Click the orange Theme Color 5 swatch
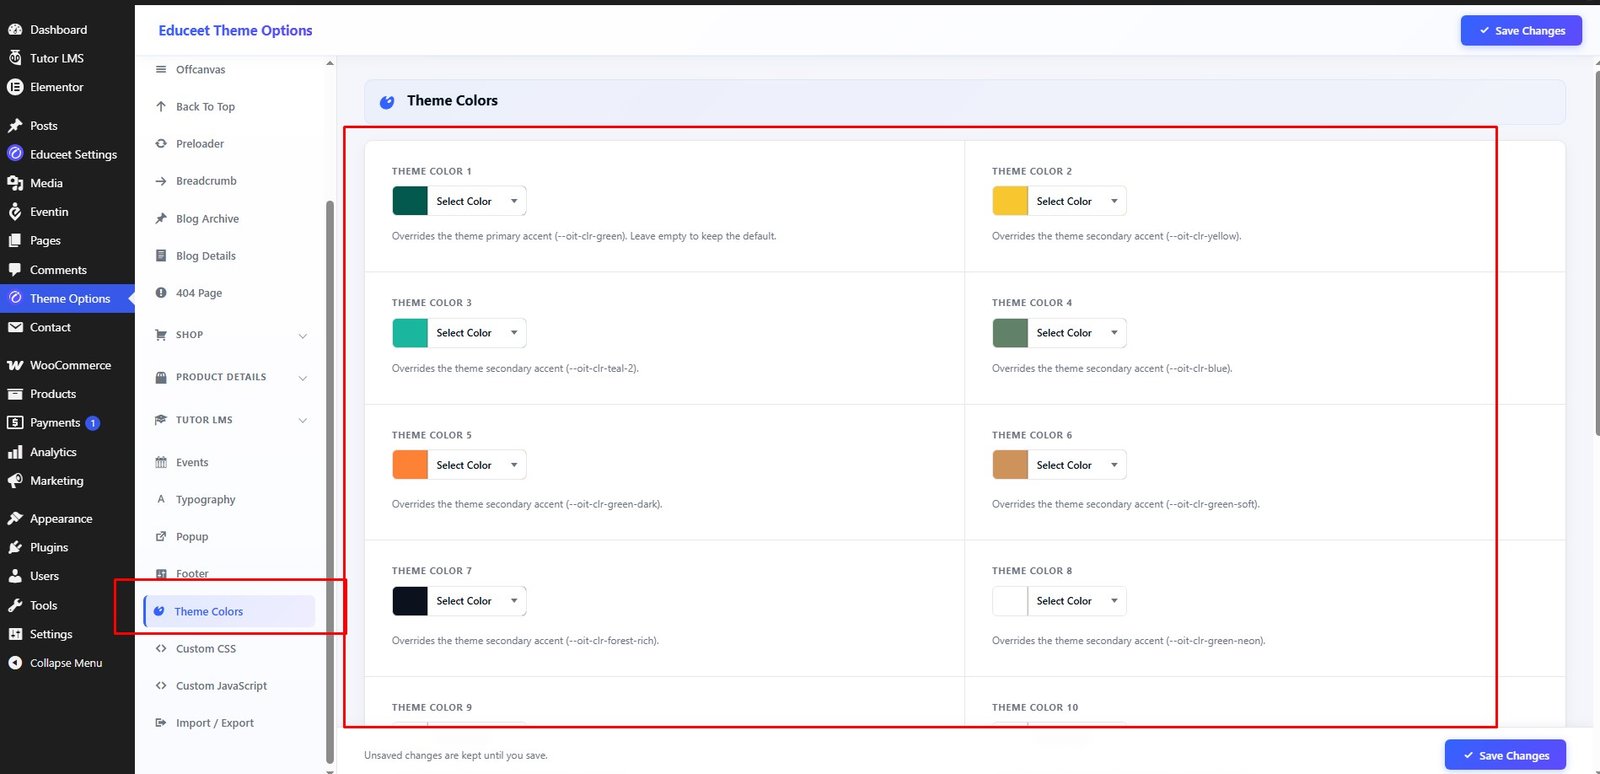Image resolution: width=1600 pixels, height=774 pixels. (410, 465)
